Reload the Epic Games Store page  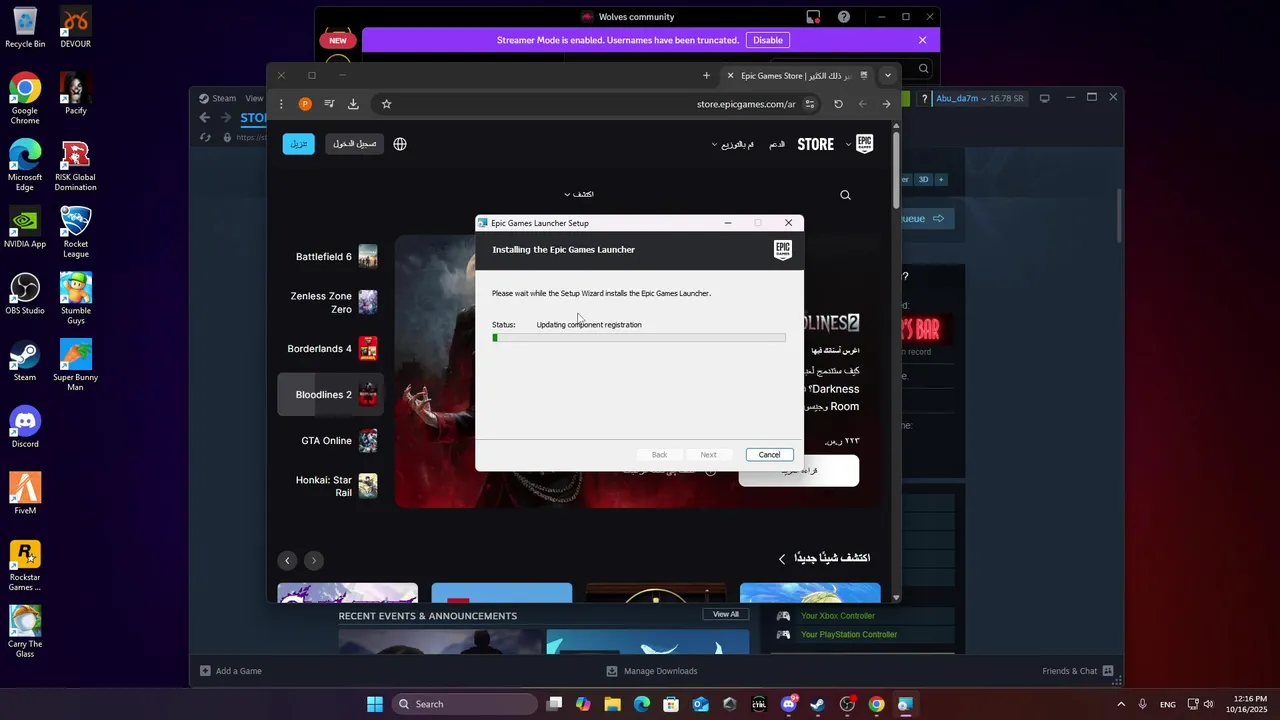tap(838, 104)
